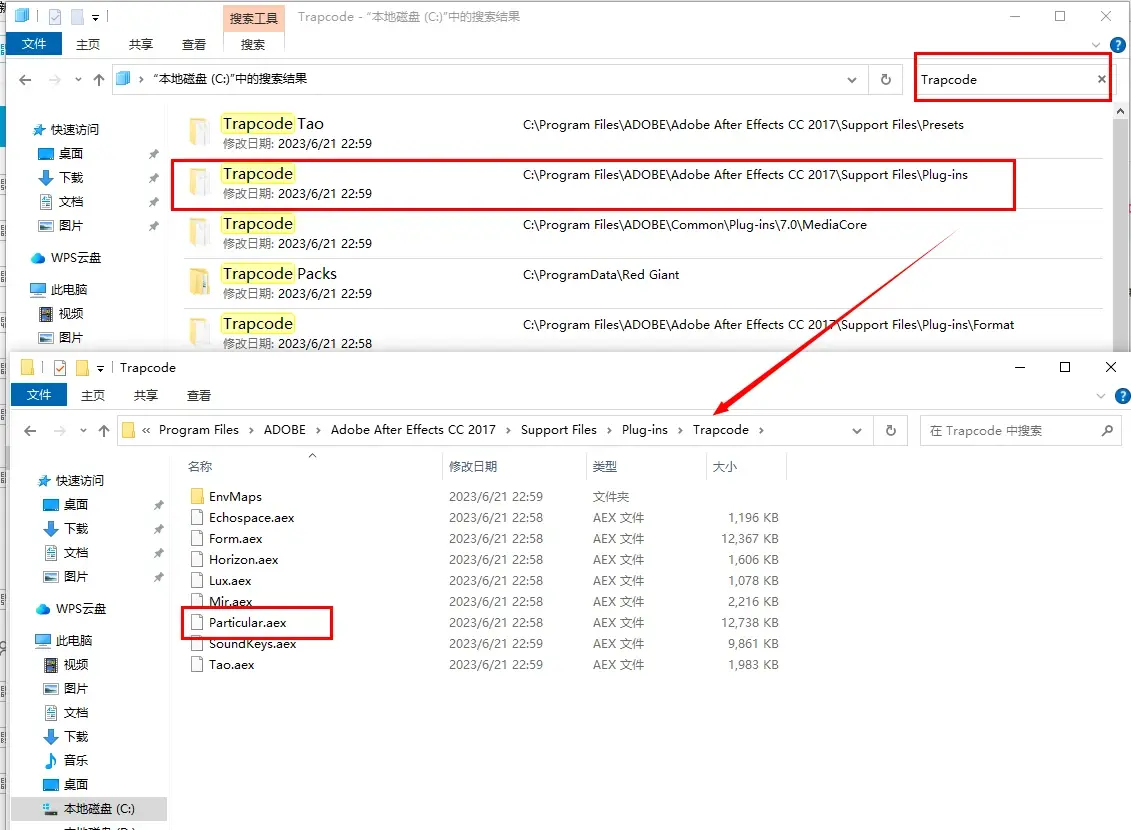
Task: Expand address bar history in Trapcode window
Action: point(857,431)
